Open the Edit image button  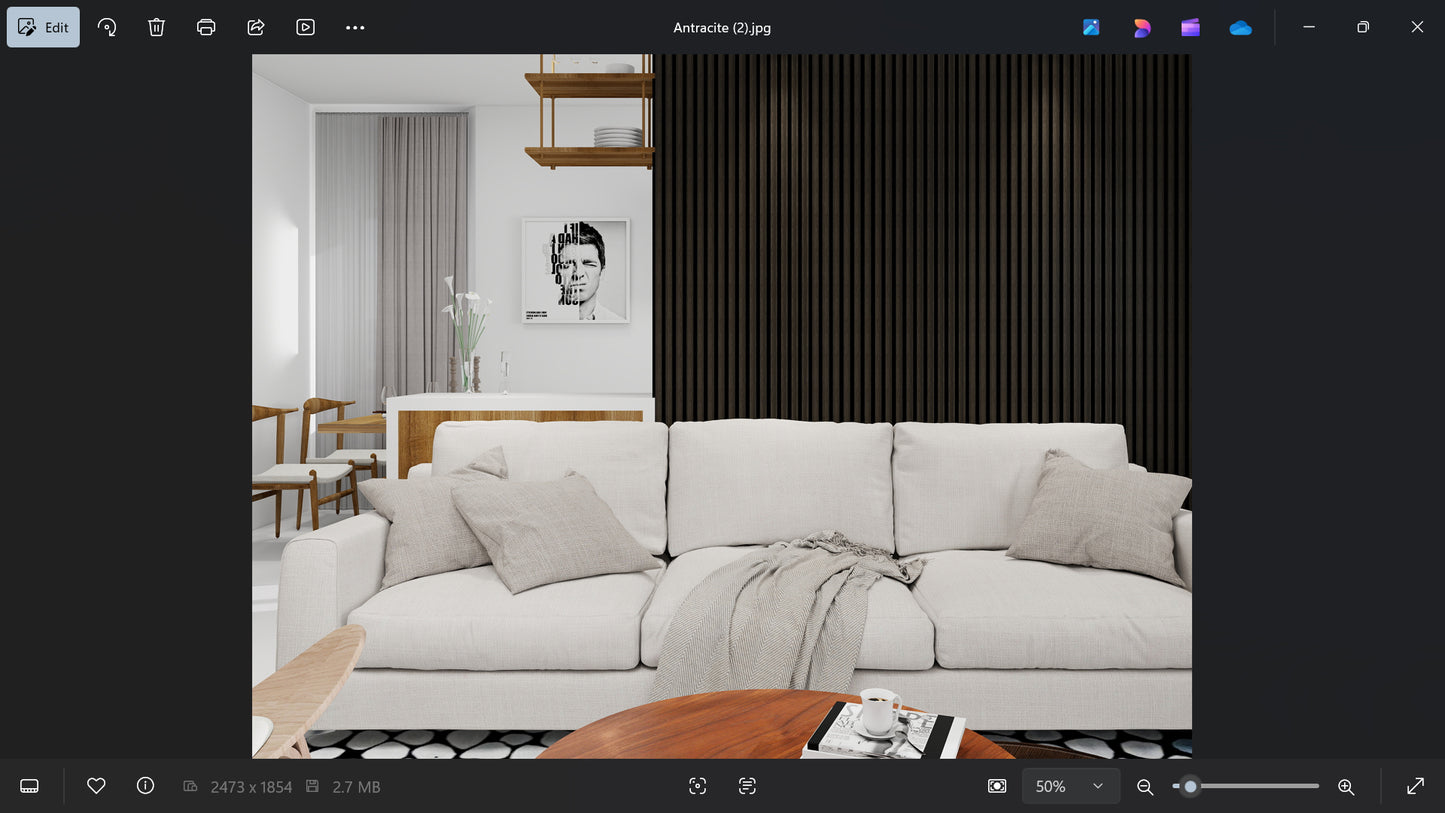point(43,27)
